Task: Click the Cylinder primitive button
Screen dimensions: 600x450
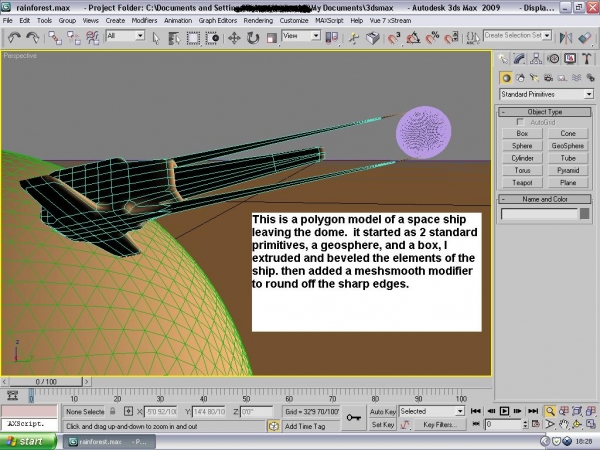Action: [522, 158]
